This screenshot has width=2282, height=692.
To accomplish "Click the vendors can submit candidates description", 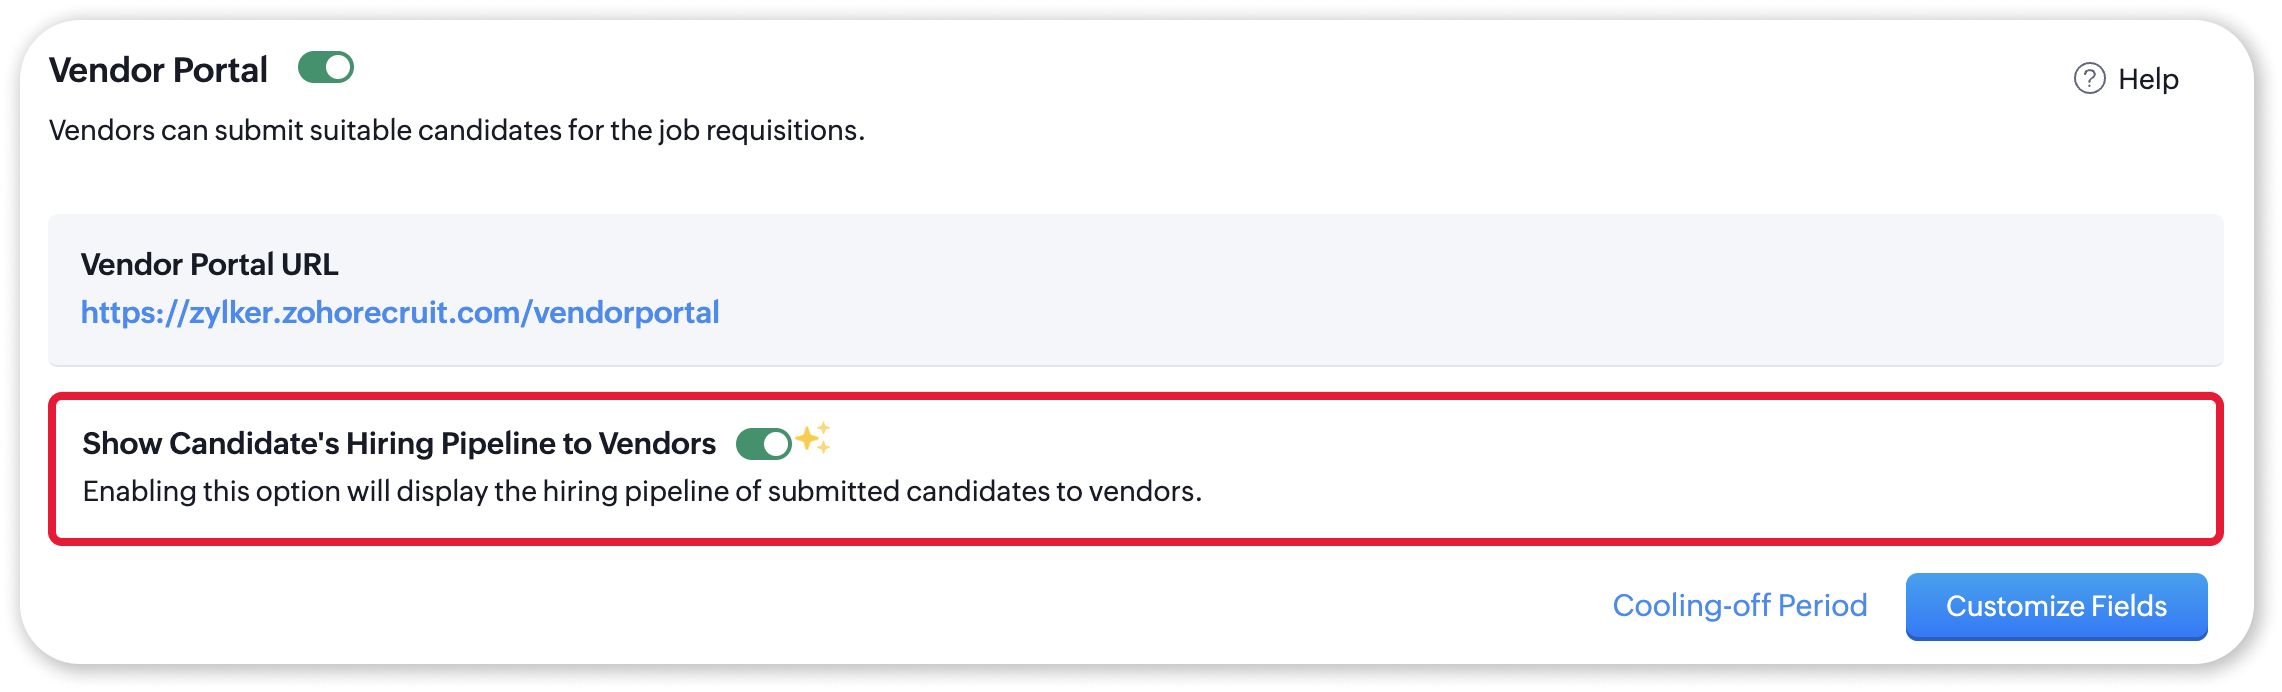I will point(456,130).
